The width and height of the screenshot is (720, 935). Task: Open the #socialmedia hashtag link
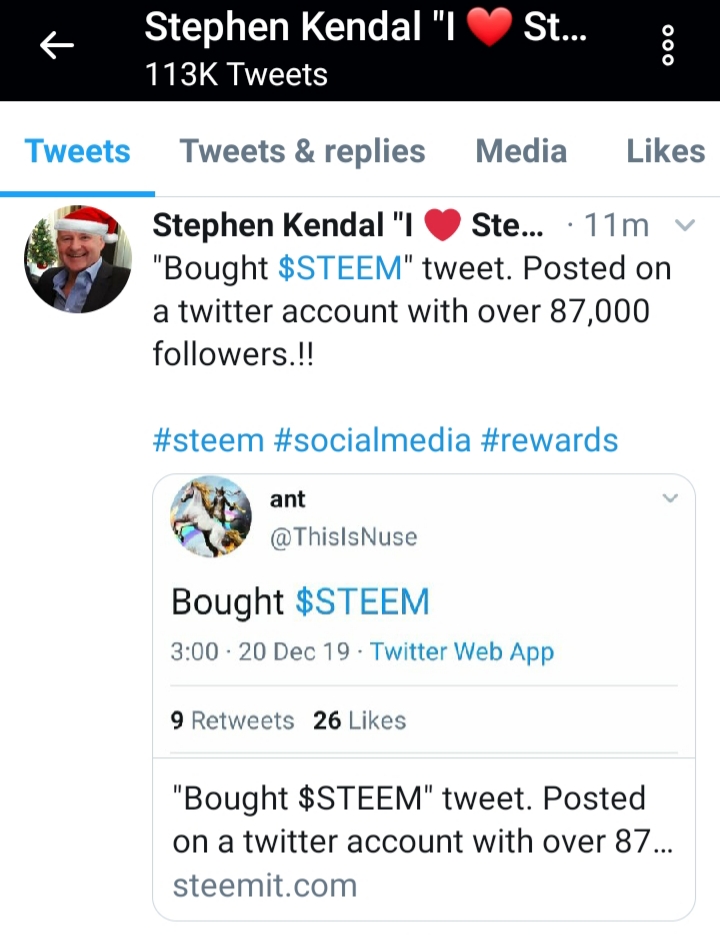[372, 440]
